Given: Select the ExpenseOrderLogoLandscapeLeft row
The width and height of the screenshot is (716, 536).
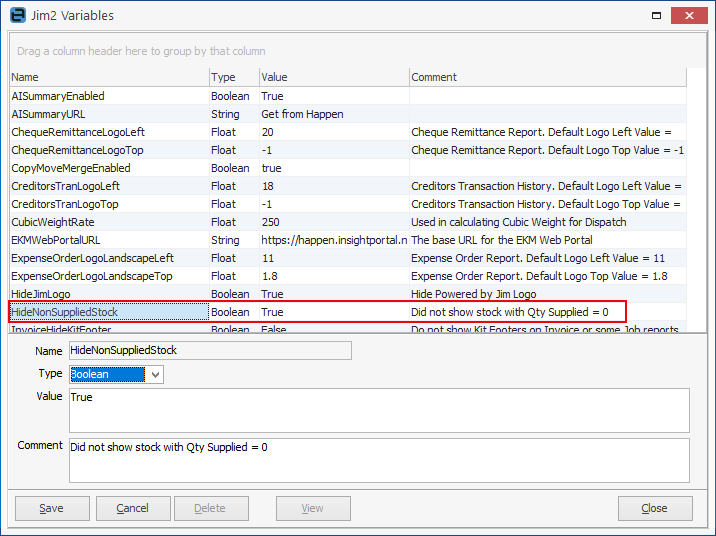Looking at the screenshot, I should (348, 258).
